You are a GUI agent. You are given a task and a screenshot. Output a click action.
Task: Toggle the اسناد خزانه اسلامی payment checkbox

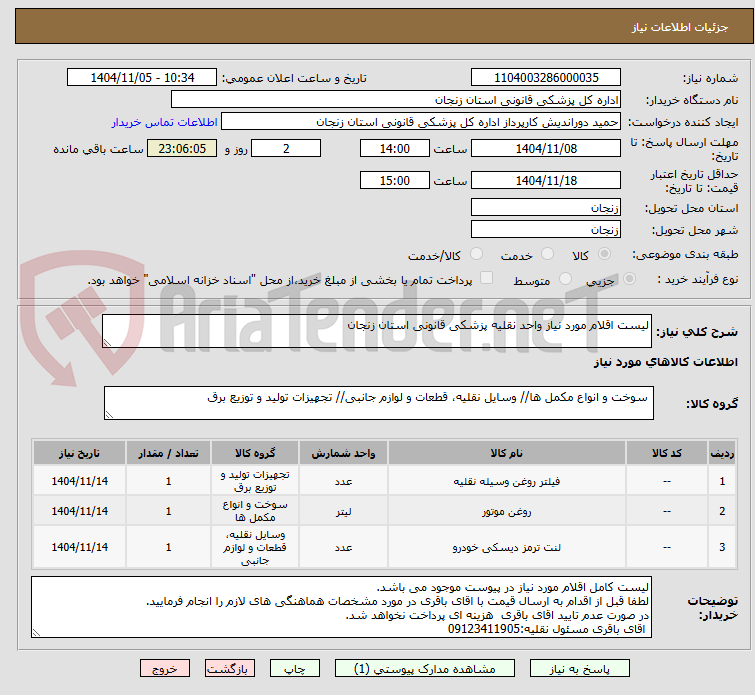click(487, 278)
